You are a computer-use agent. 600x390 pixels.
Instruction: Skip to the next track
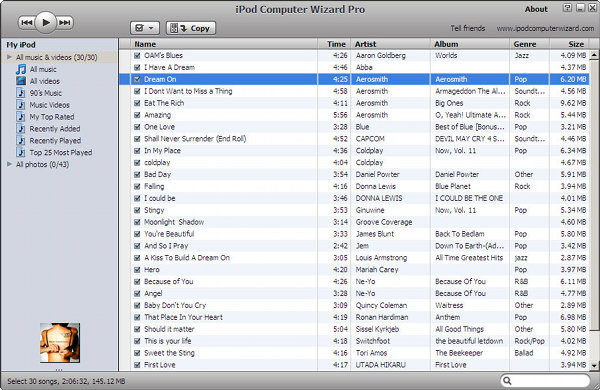point(64,23)
